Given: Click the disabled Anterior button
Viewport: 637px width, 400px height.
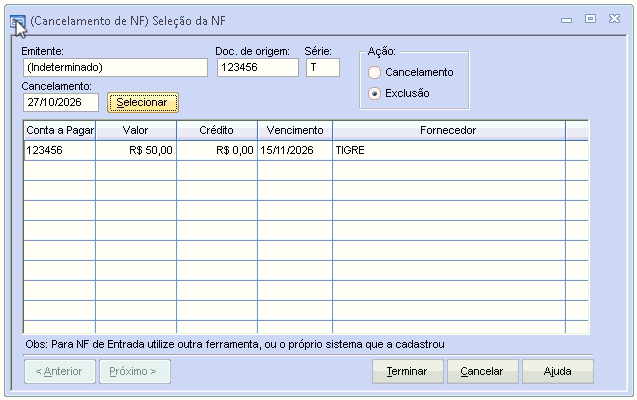Looking at the screenshot, I should [x=60, y=371].
